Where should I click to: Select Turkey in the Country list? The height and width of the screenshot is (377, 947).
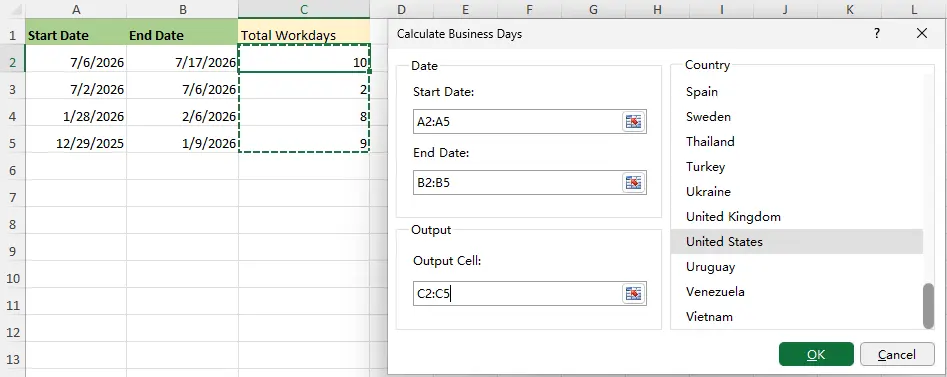click(x=797, y=167)
